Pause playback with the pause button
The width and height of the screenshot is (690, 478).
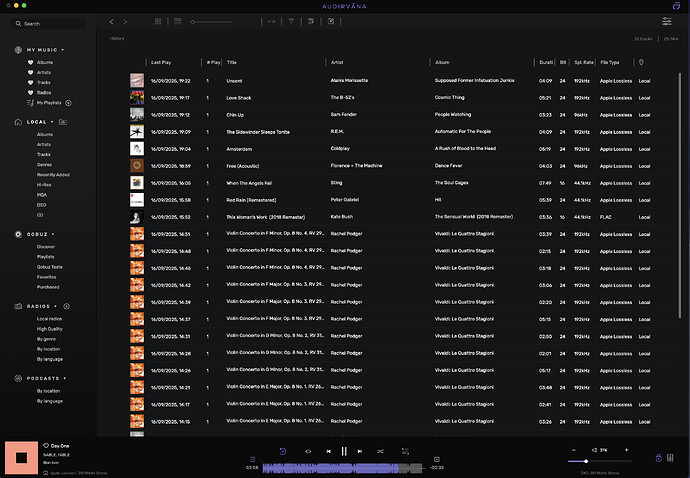(344, 451)
